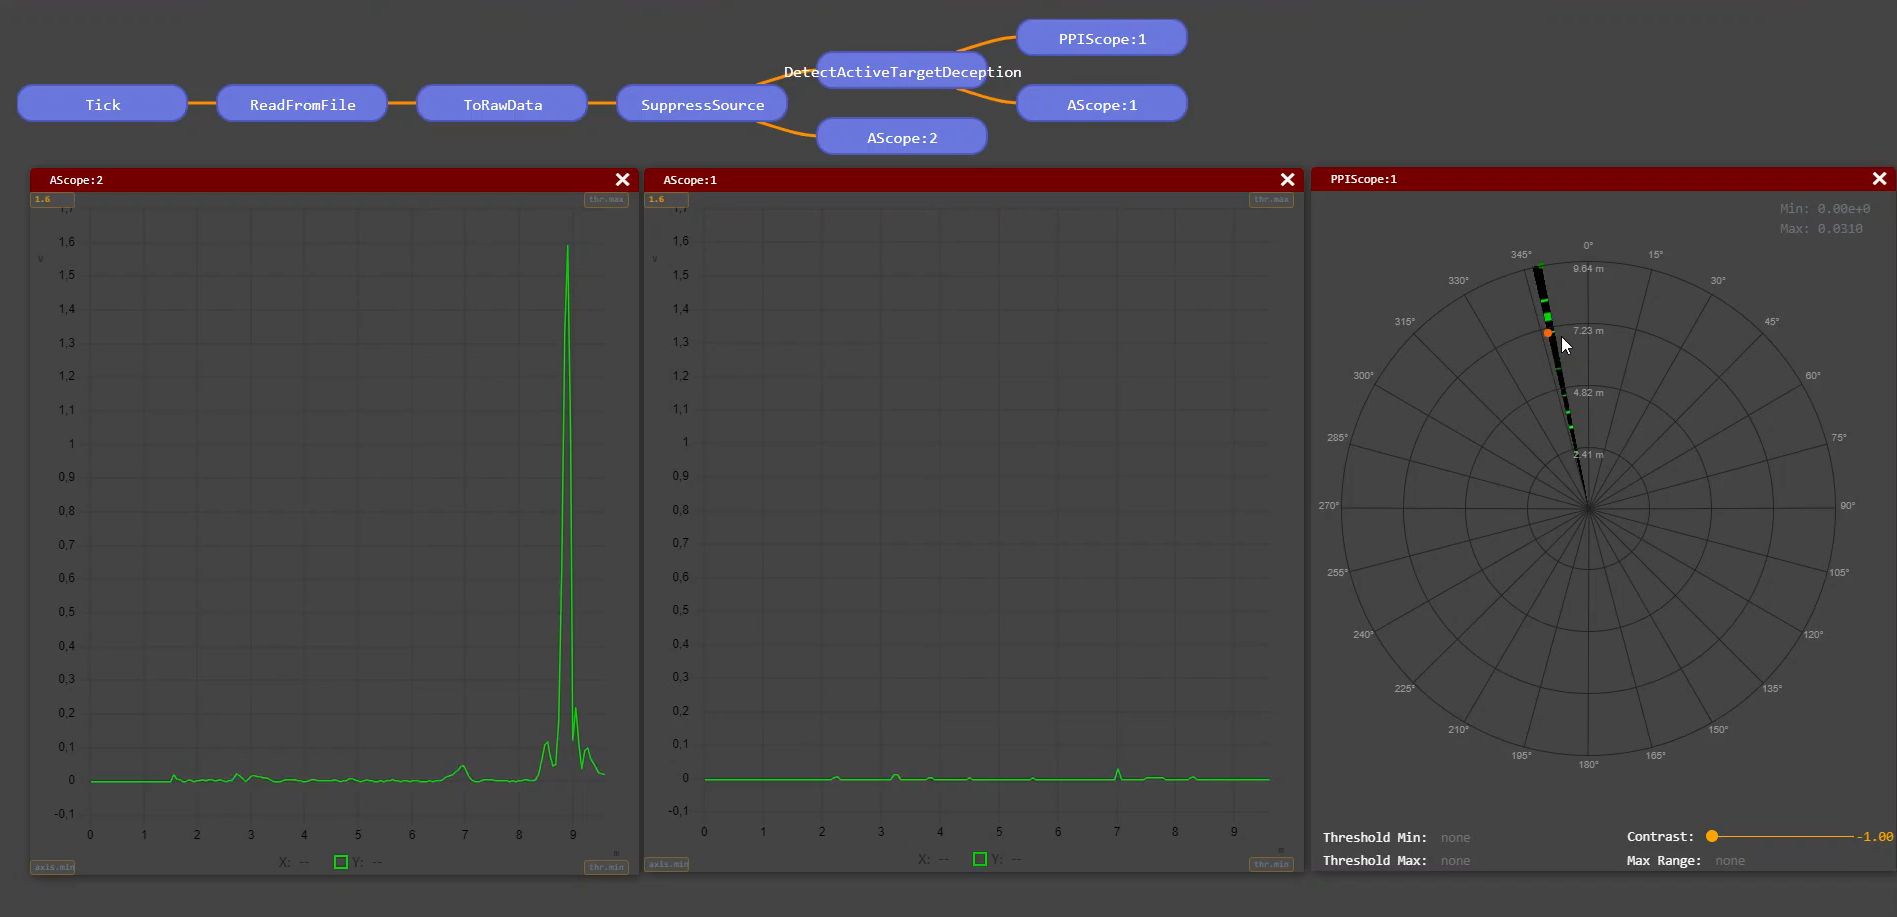Viewport: 1897px width, 917px height.
Task: Edit AScope:2 axis max value 1.6
Action: (52, 199)
